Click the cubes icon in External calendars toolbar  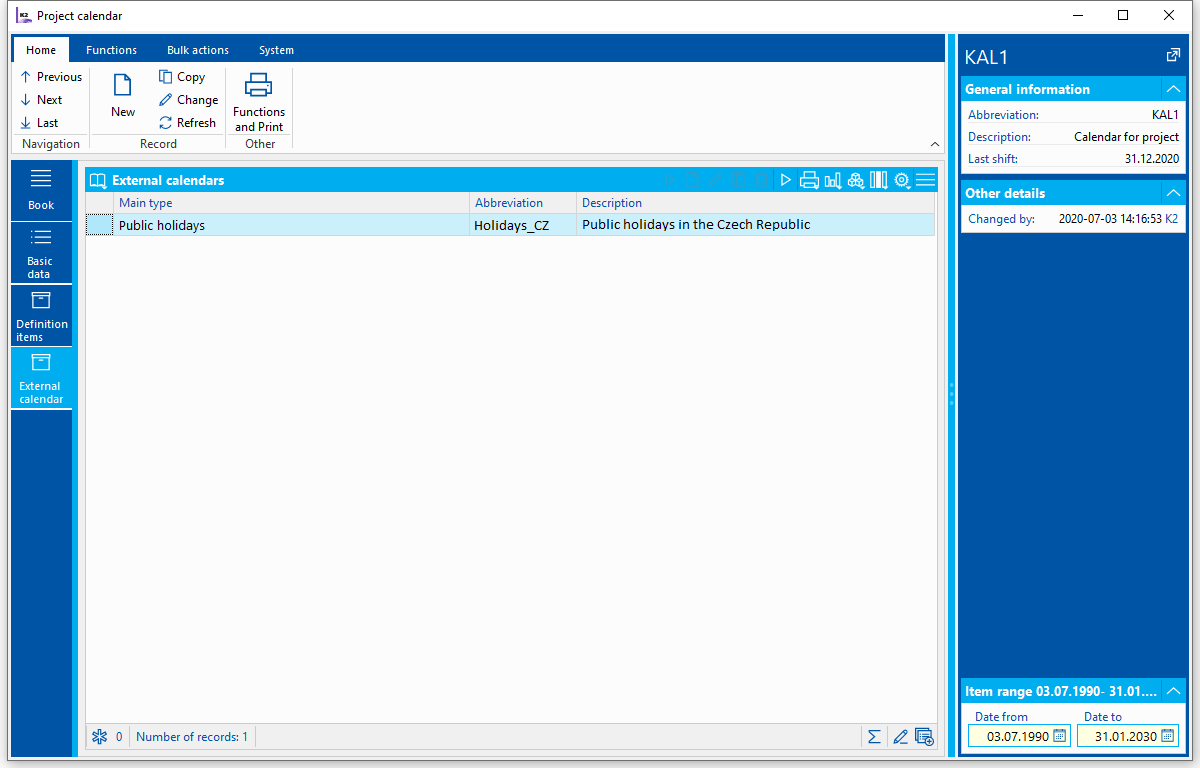[856, 180]
